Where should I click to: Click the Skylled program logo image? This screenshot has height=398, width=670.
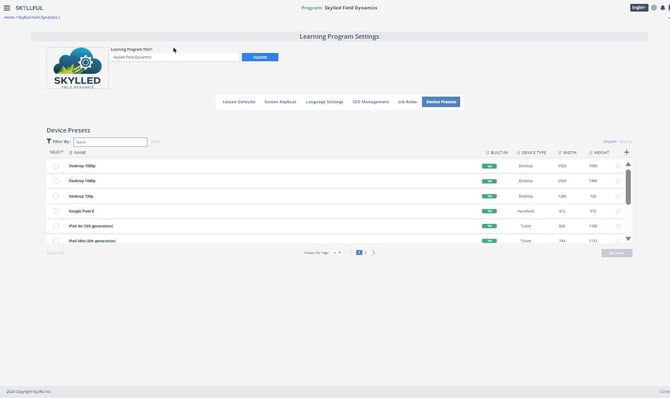point(77,68)
